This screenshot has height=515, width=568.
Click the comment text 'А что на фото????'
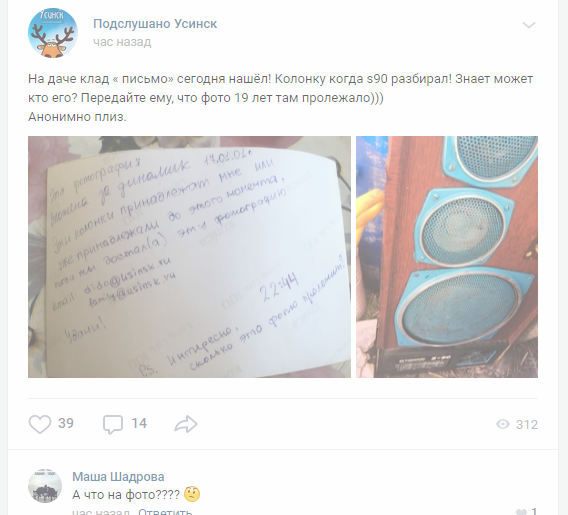pos(126,495)
